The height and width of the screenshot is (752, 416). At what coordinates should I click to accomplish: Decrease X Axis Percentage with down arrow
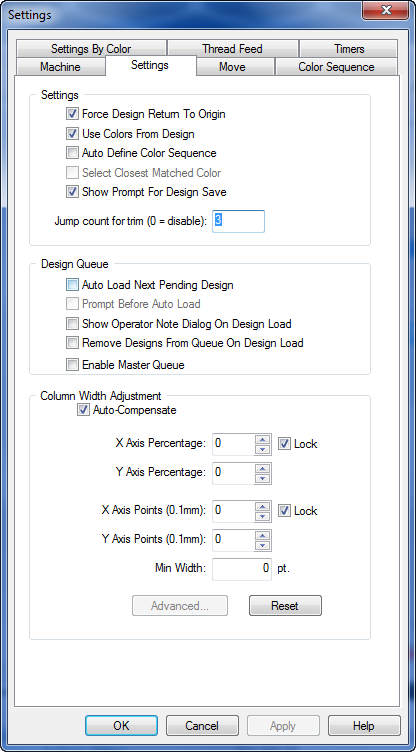262,449
